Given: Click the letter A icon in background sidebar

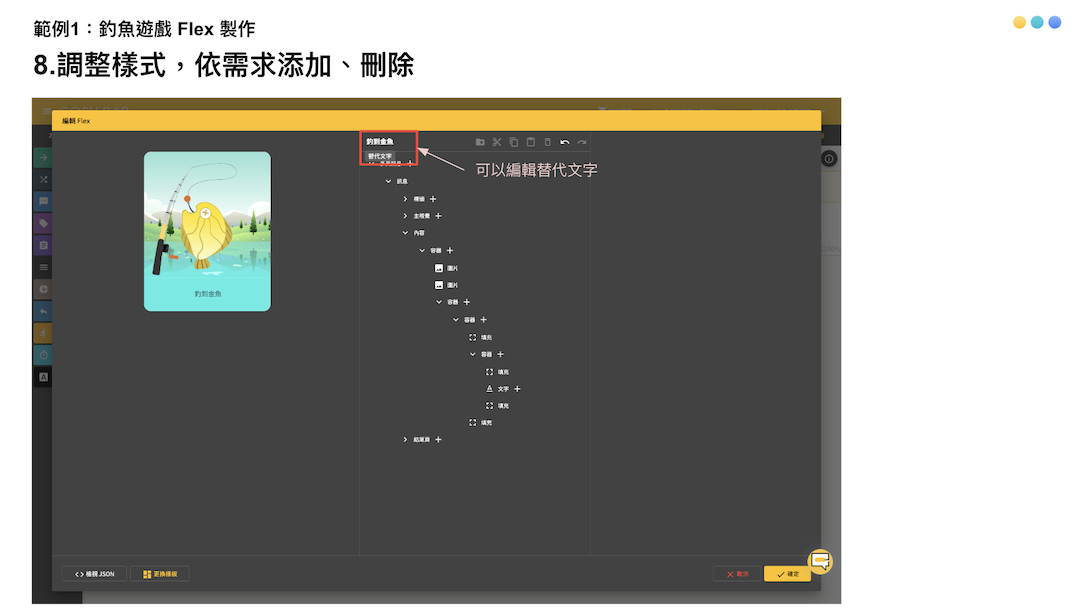Looking at the screenshot, I should coord(43,377).
